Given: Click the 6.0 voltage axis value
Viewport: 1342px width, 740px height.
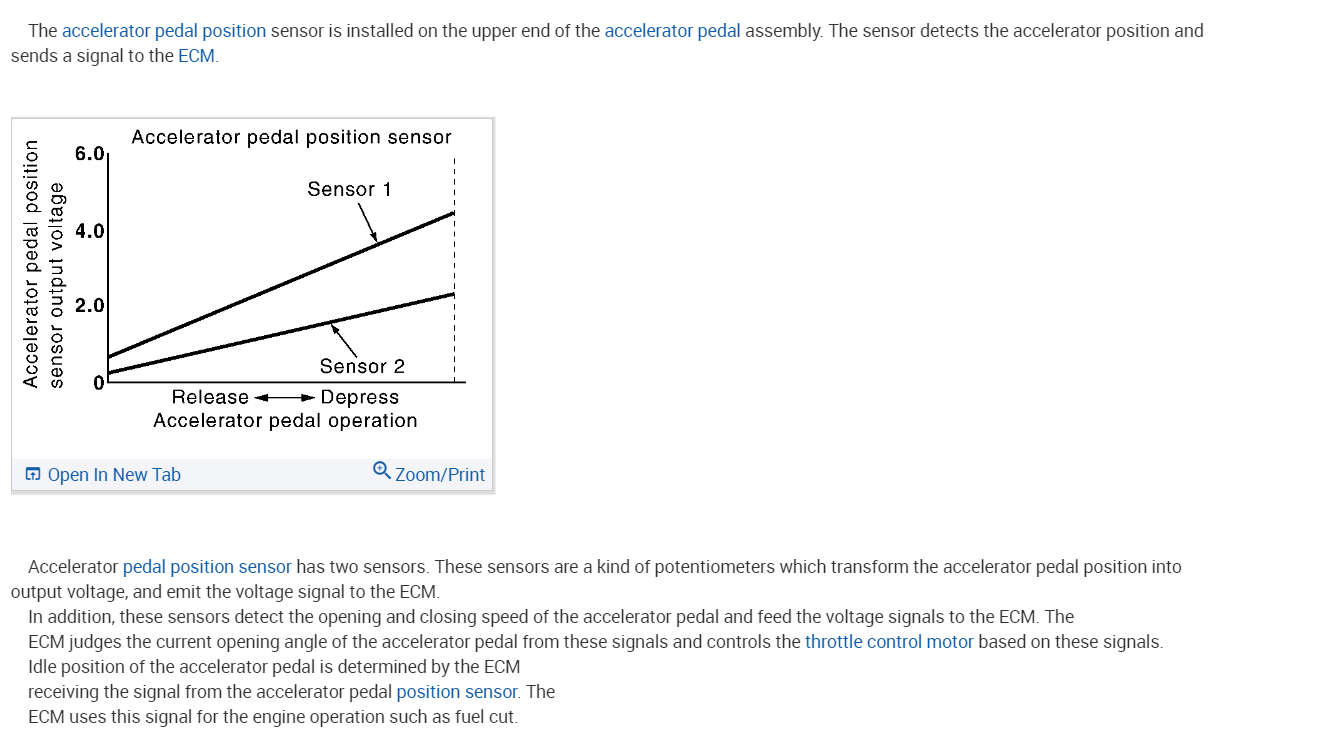Looking at the screenshot, I should coord(89,154).
